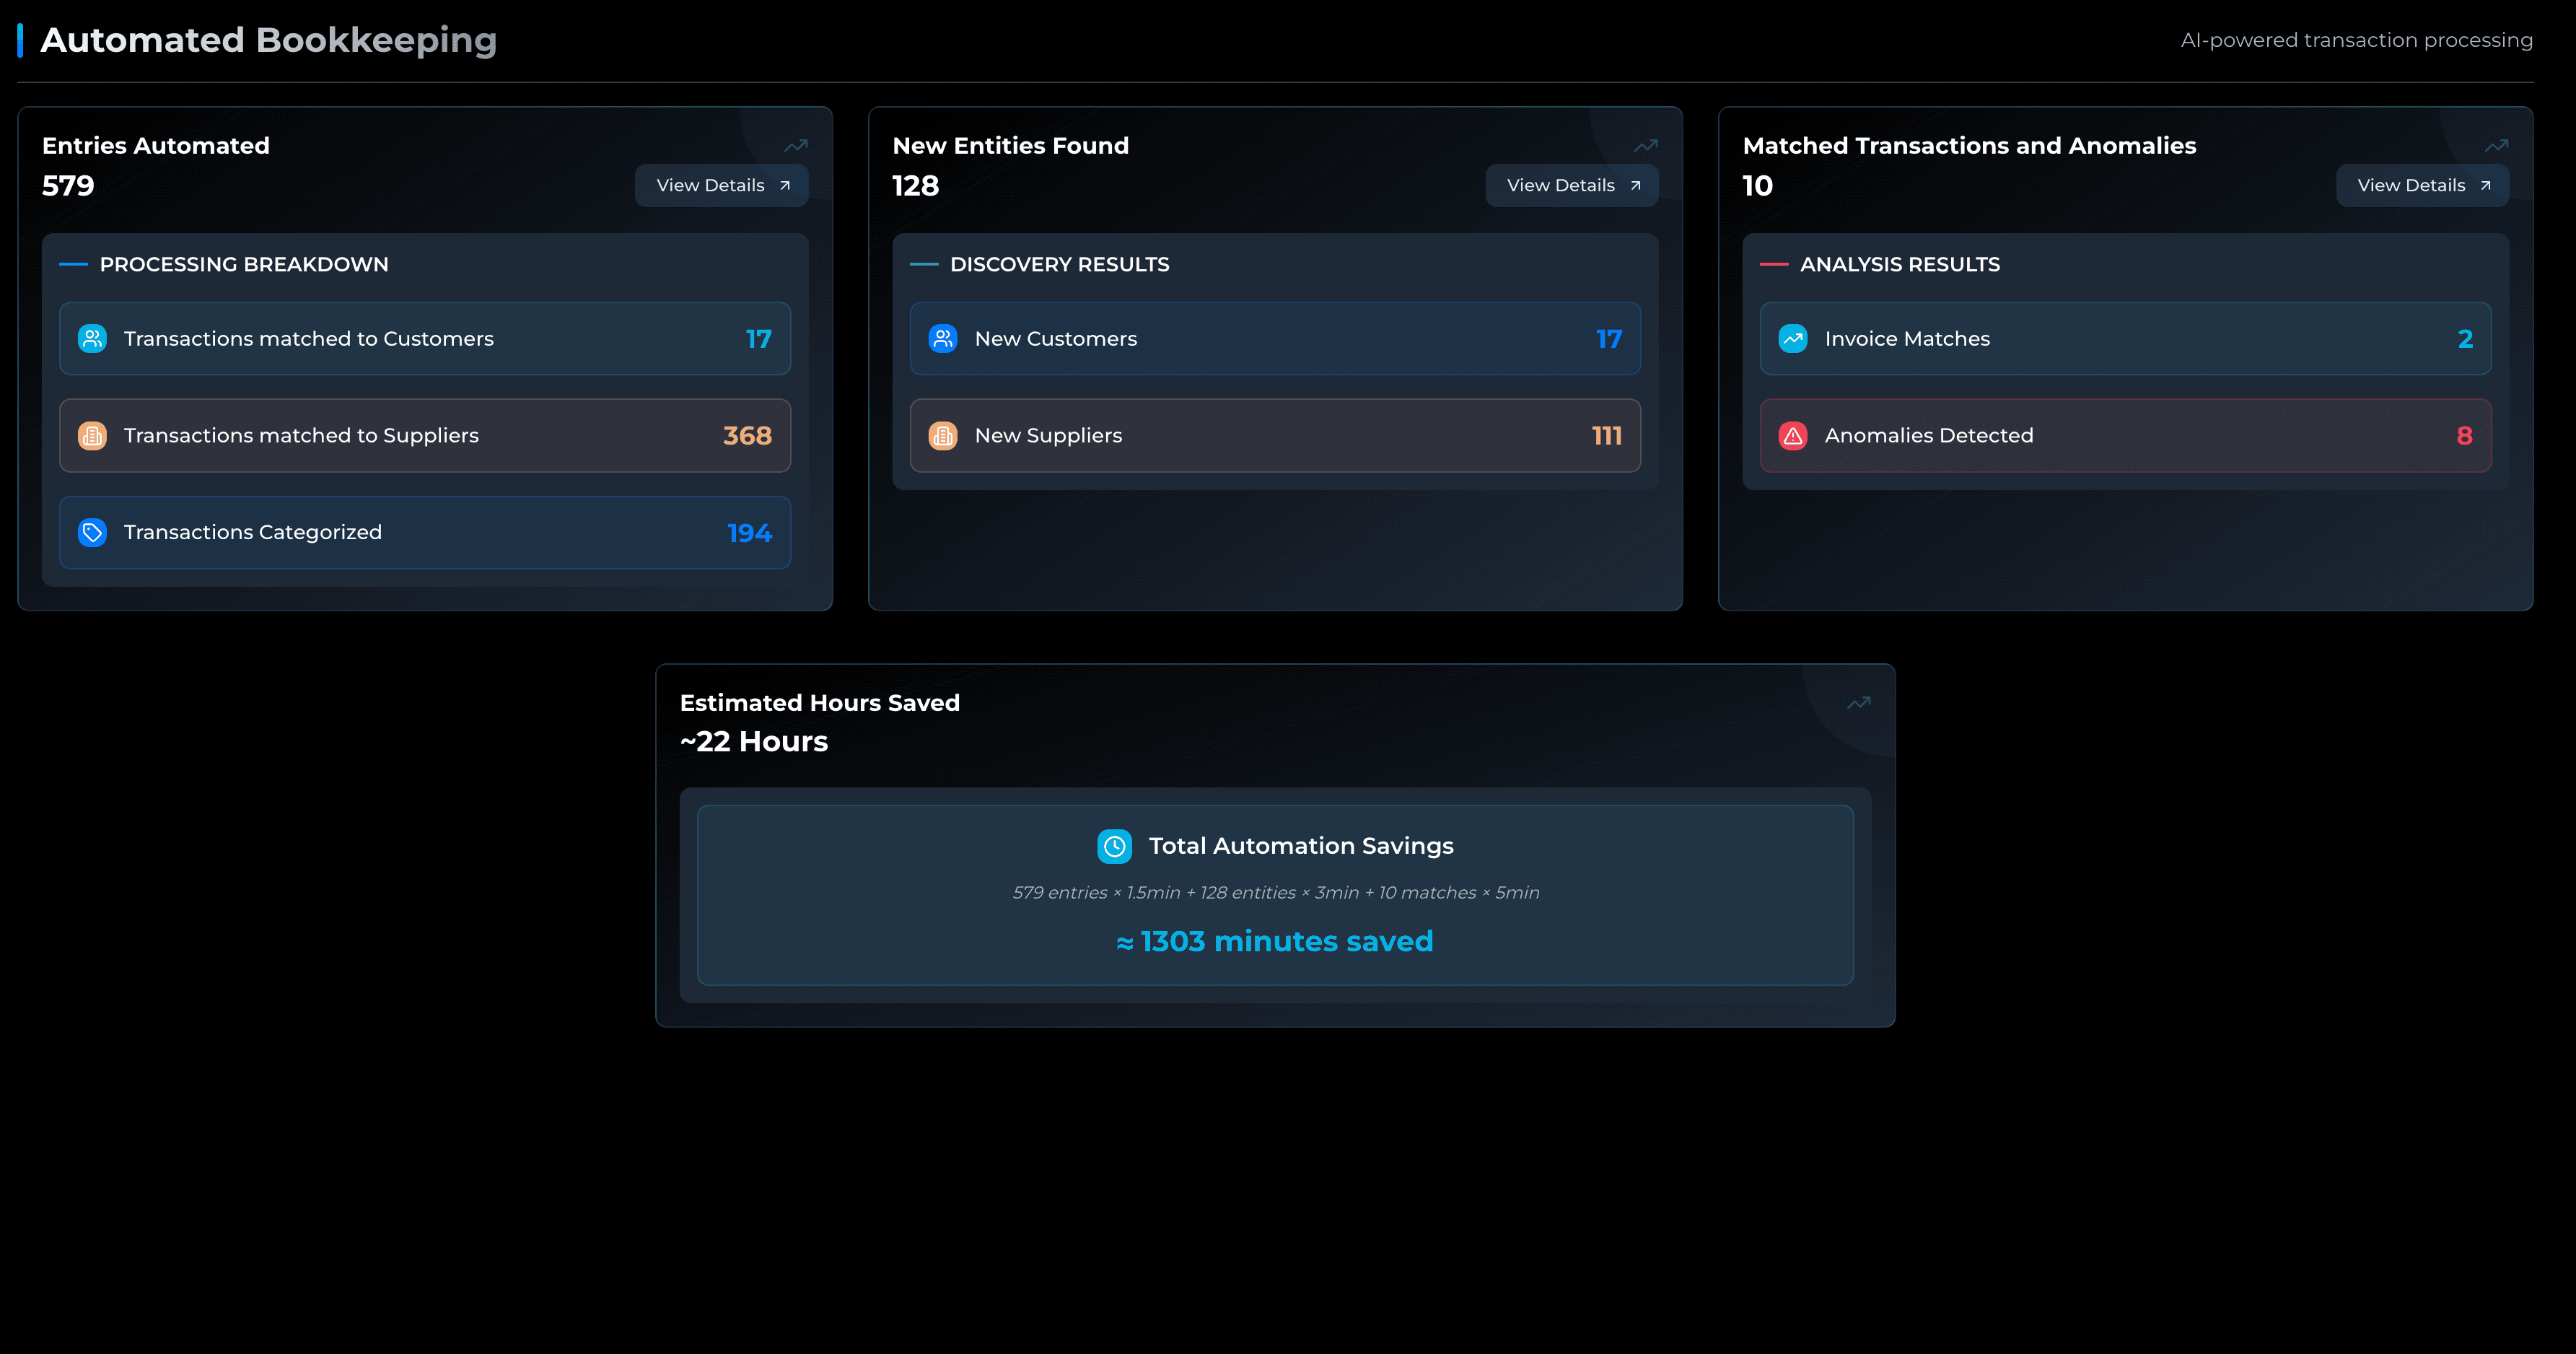Click the value 17 for Transactions matched to Customers

click(759, 339)
